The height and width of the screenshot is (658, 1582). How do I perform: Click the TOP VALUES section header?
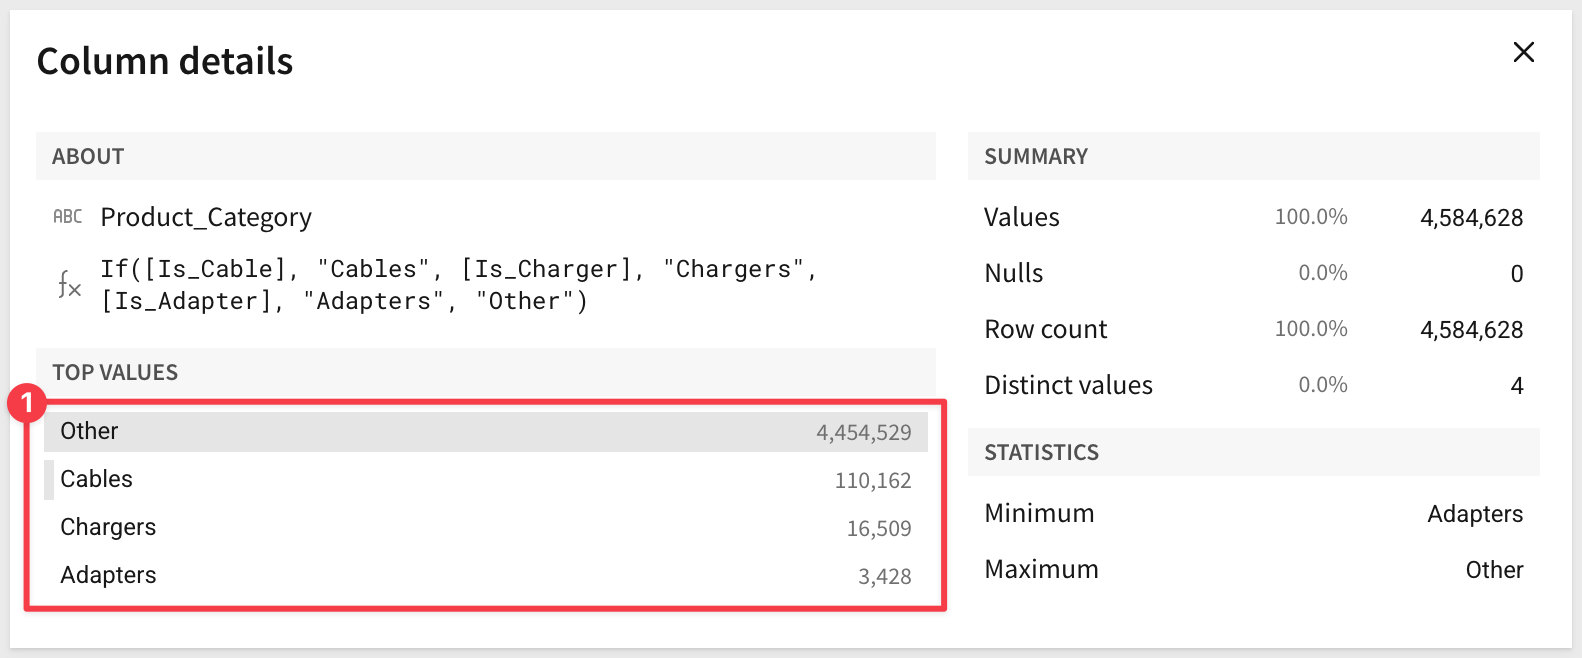115,373
